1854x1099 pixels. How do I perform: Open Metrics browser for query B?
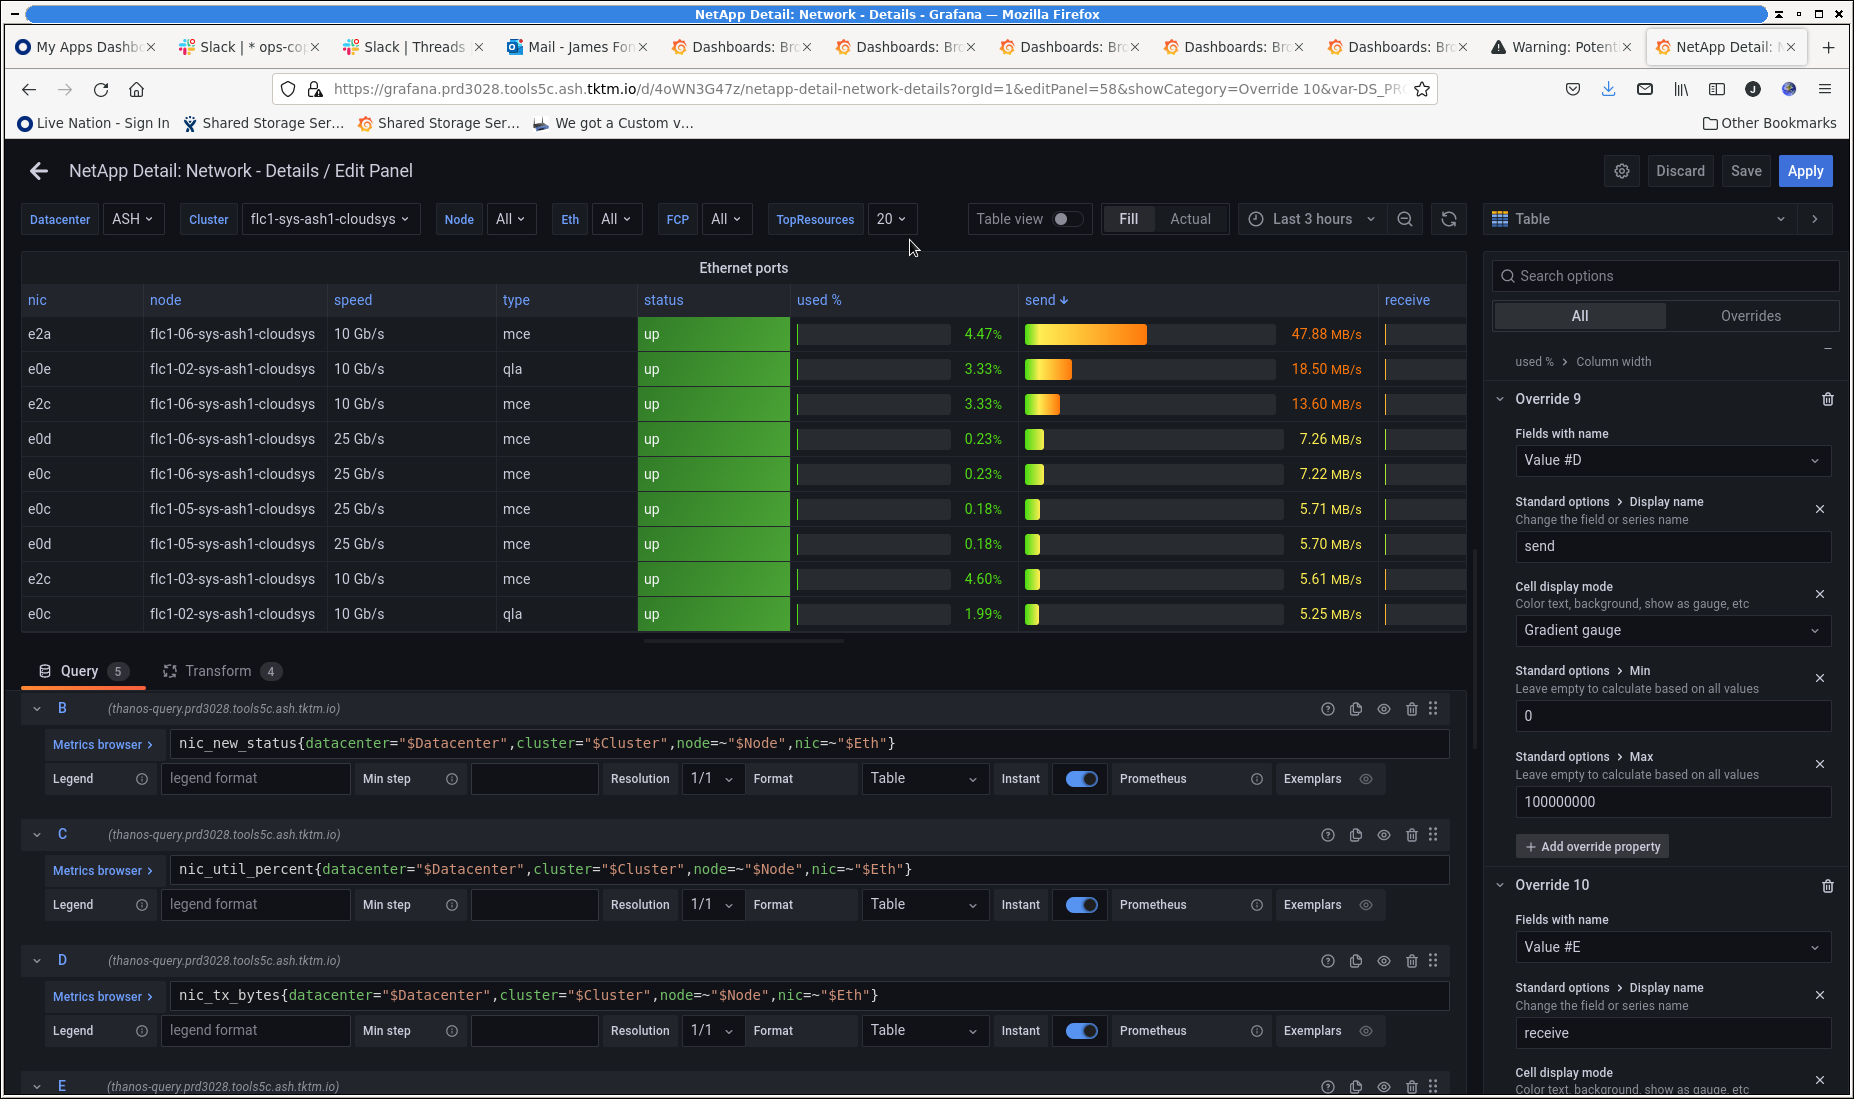pyautogui.click(x=103, y=744)
